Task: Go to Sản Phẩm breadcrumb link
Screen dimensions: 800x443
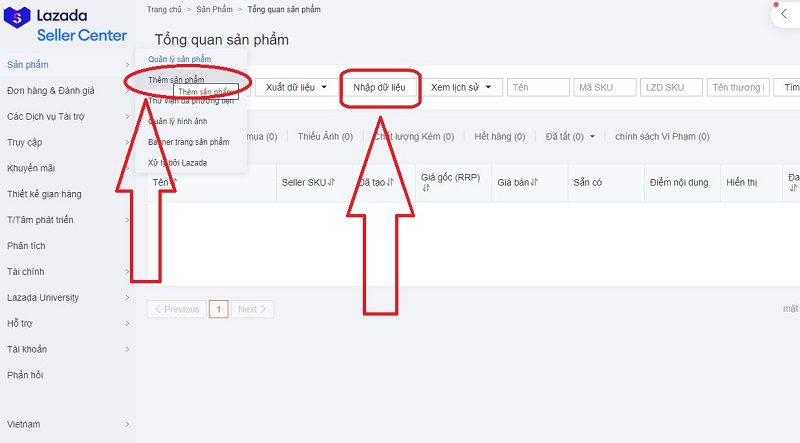Action: (x=214, y=9)
